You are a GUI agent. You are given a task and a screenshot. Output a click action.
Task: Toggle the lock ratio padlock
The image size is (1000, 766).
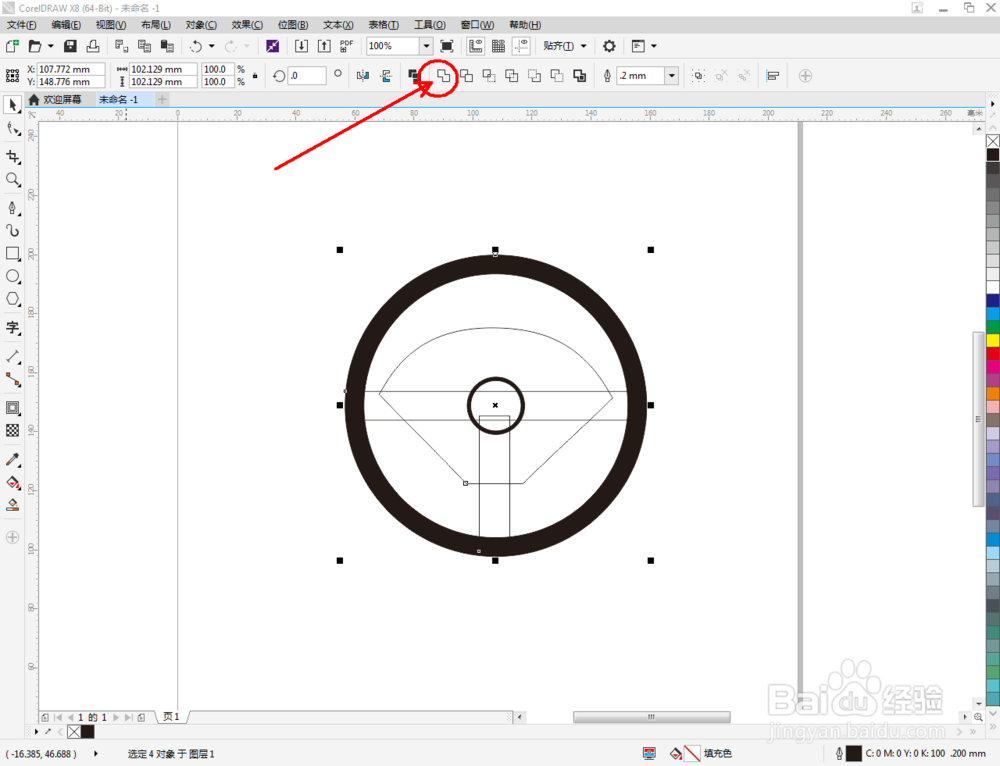255,75
